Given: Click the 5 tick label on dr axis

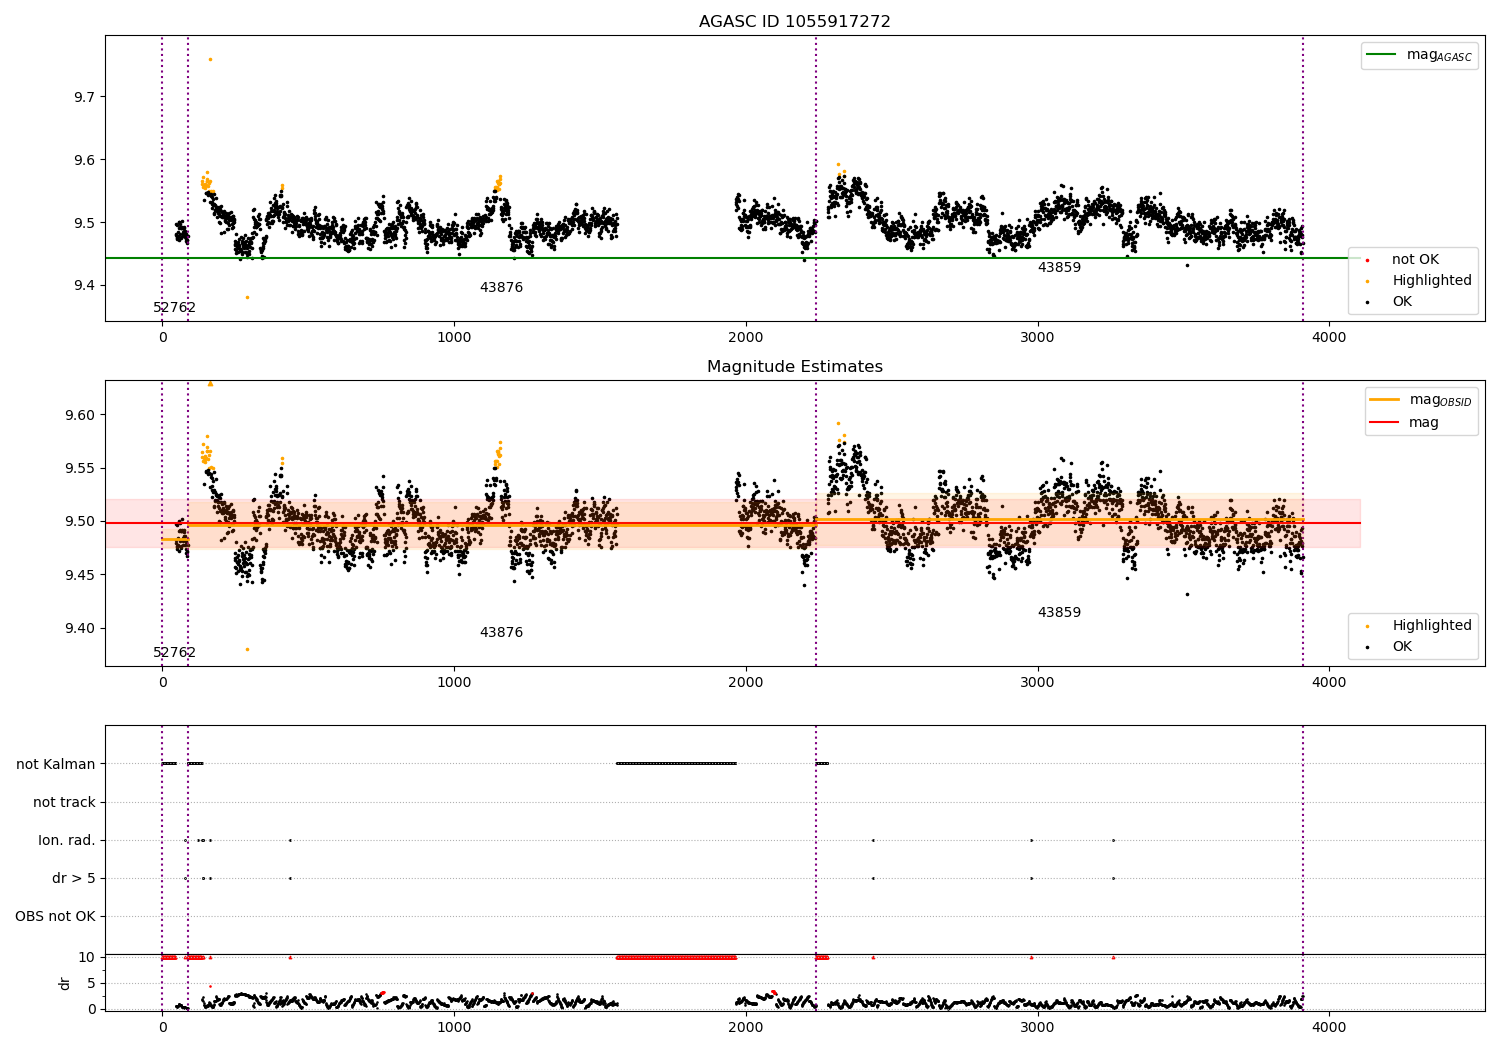Looking at the screenshot, I should pos(91,983).
